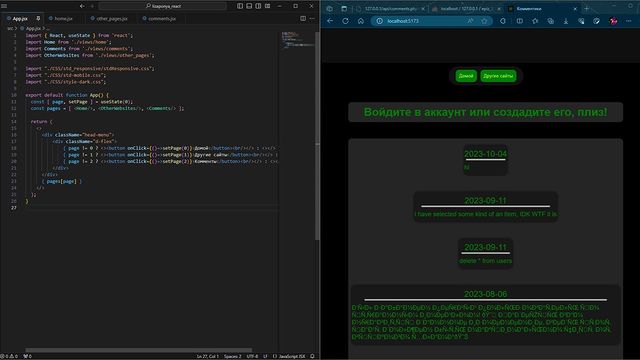This screenshot has height=360, width=640.
Task: Close the 127.0.0.1 comments.php browser tab
Action: [x=423, y=9]
